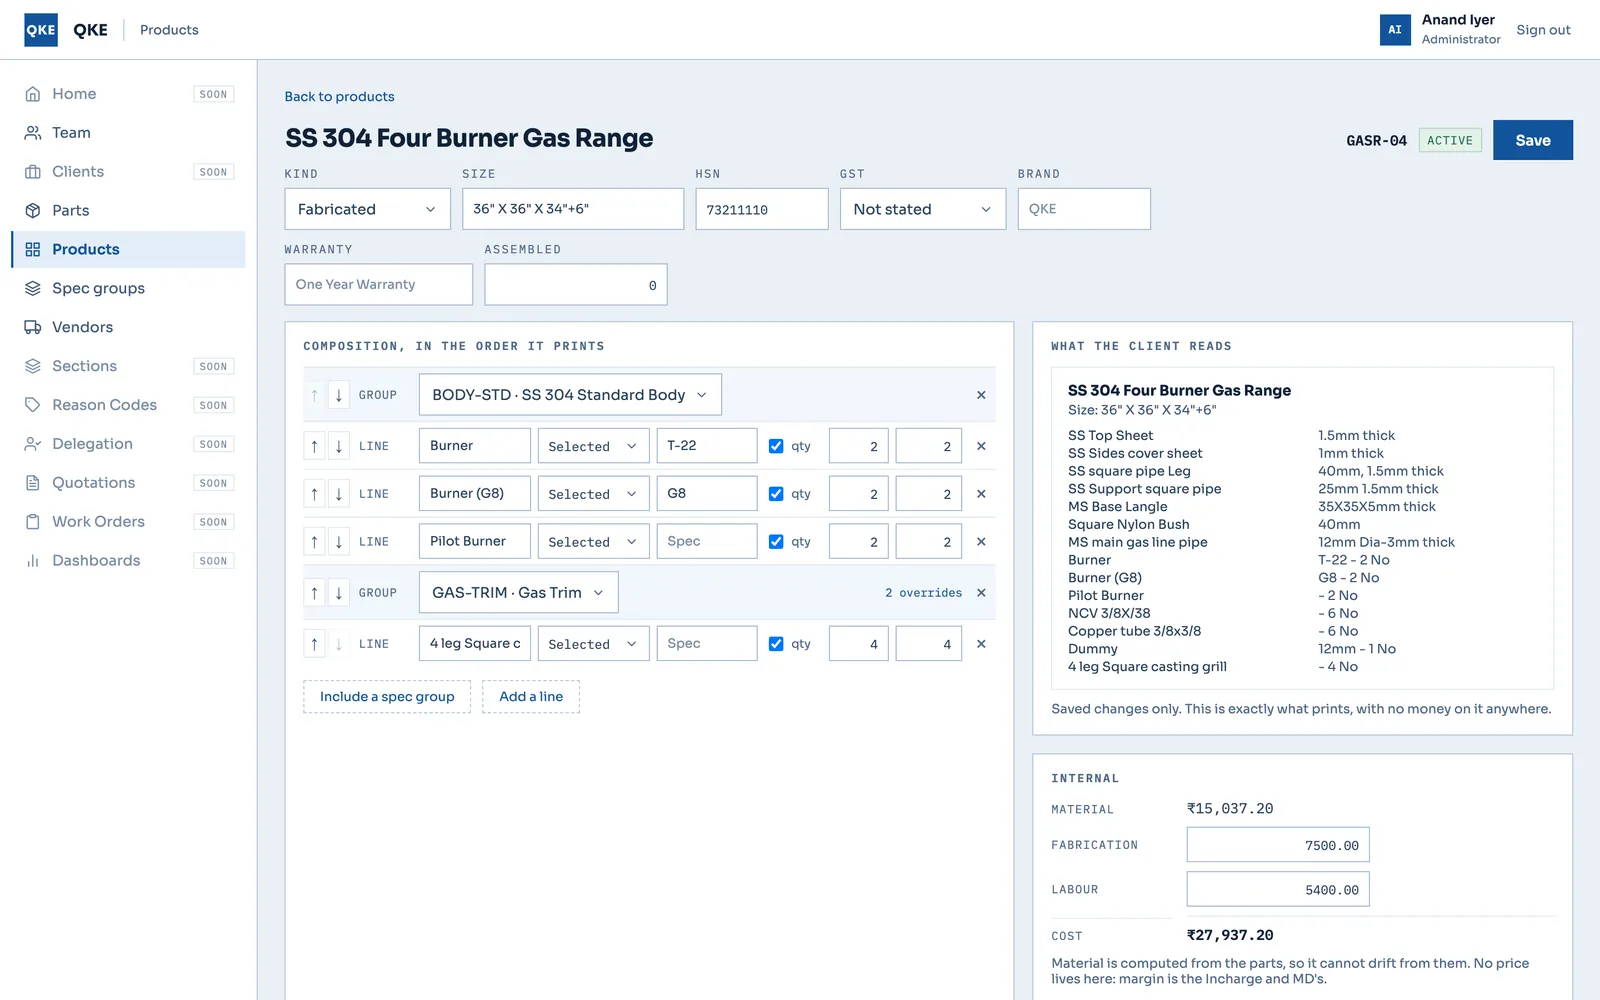Remove the Burner T-22 line
The height and width of the screenshot is (1000, 1600).
tap(981, 446)
